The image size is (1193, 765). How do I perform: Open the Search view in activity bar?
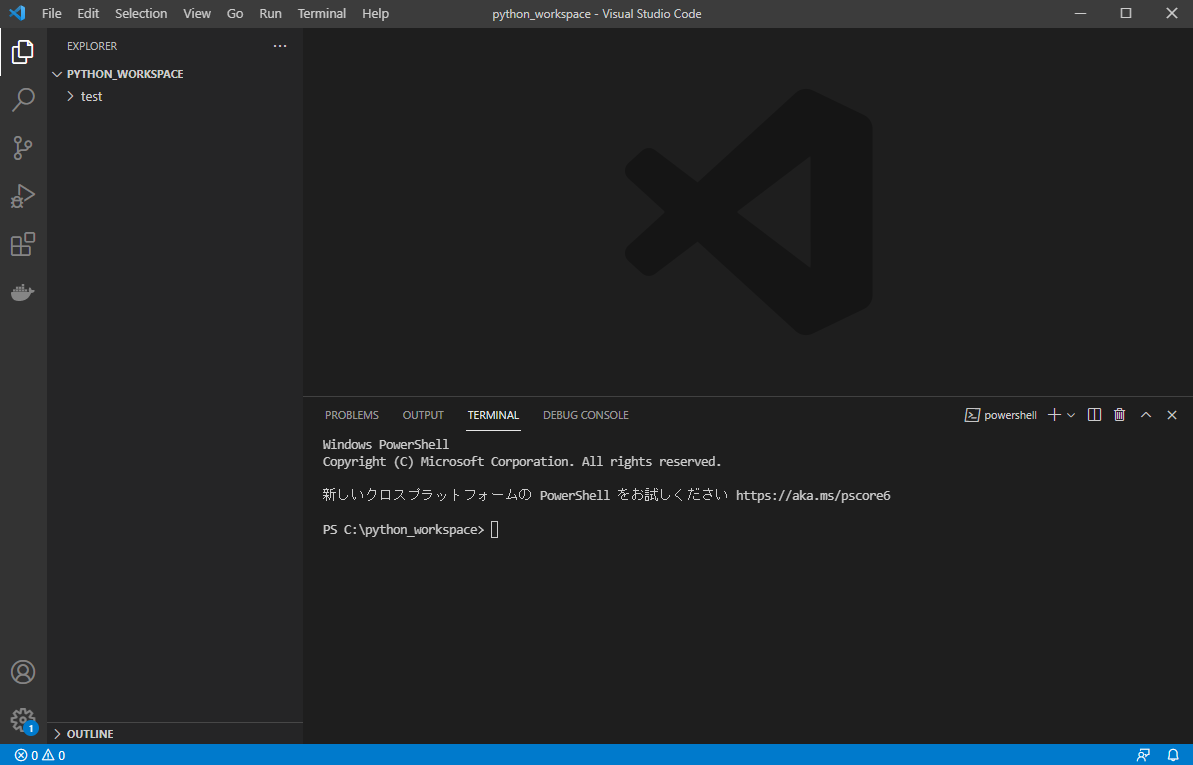pyautogui.click(x=23, y=100)
